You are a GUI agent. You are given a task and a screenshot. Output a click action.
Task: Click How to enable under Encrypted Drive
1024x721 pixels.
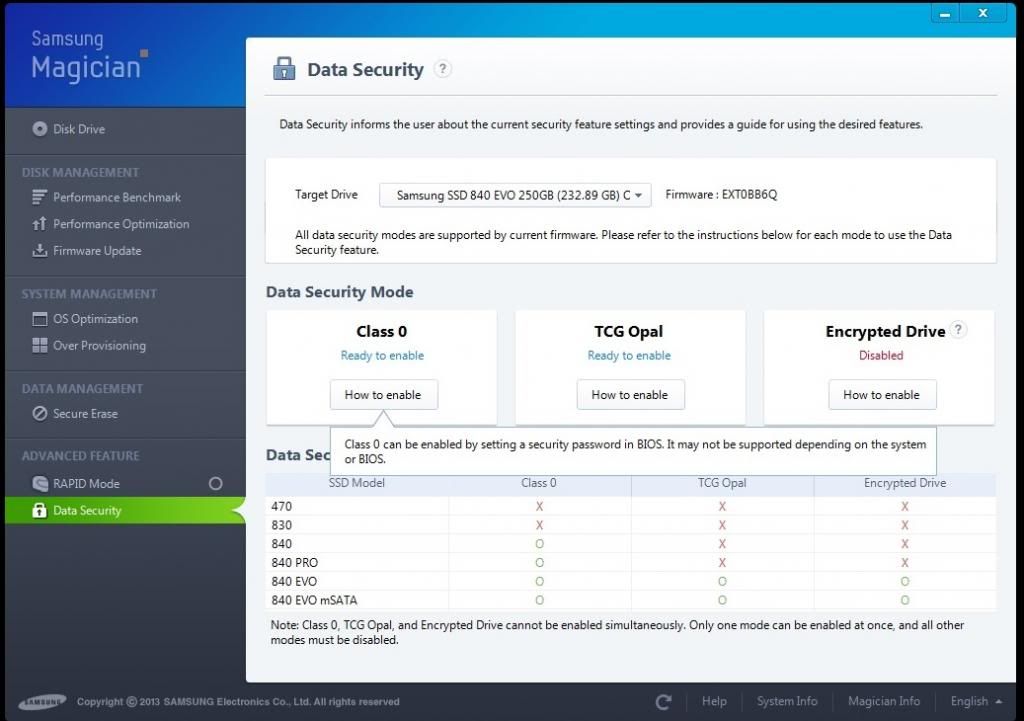pos(882,394)
